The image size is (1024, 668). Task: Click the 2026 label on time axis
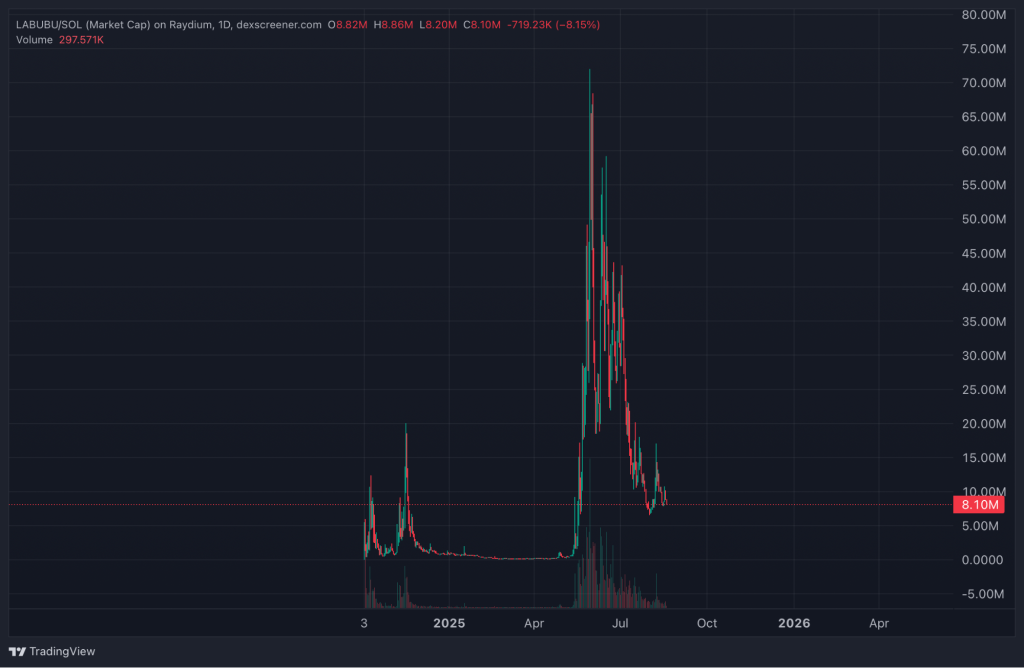794,623
